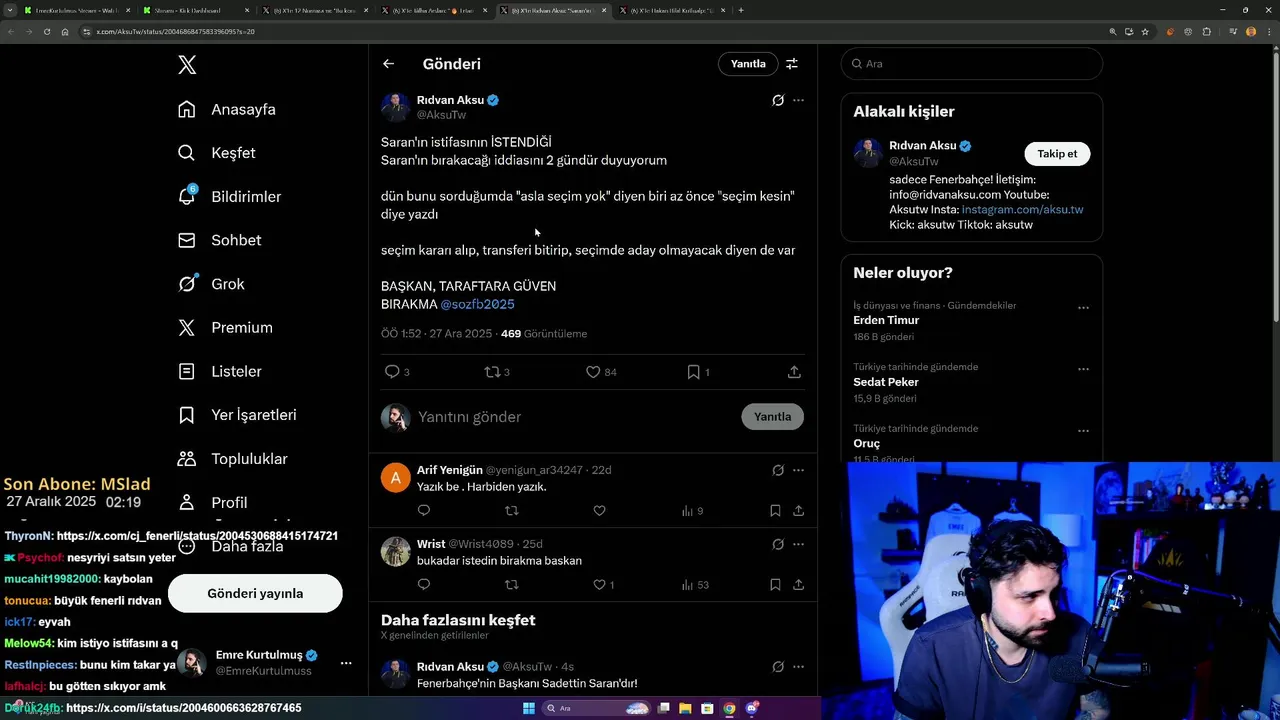Viewport: 1280px width, 720px height.
Task: Click Windows taskbar search box
Action: pyautogui.click(x=597, y=709)
